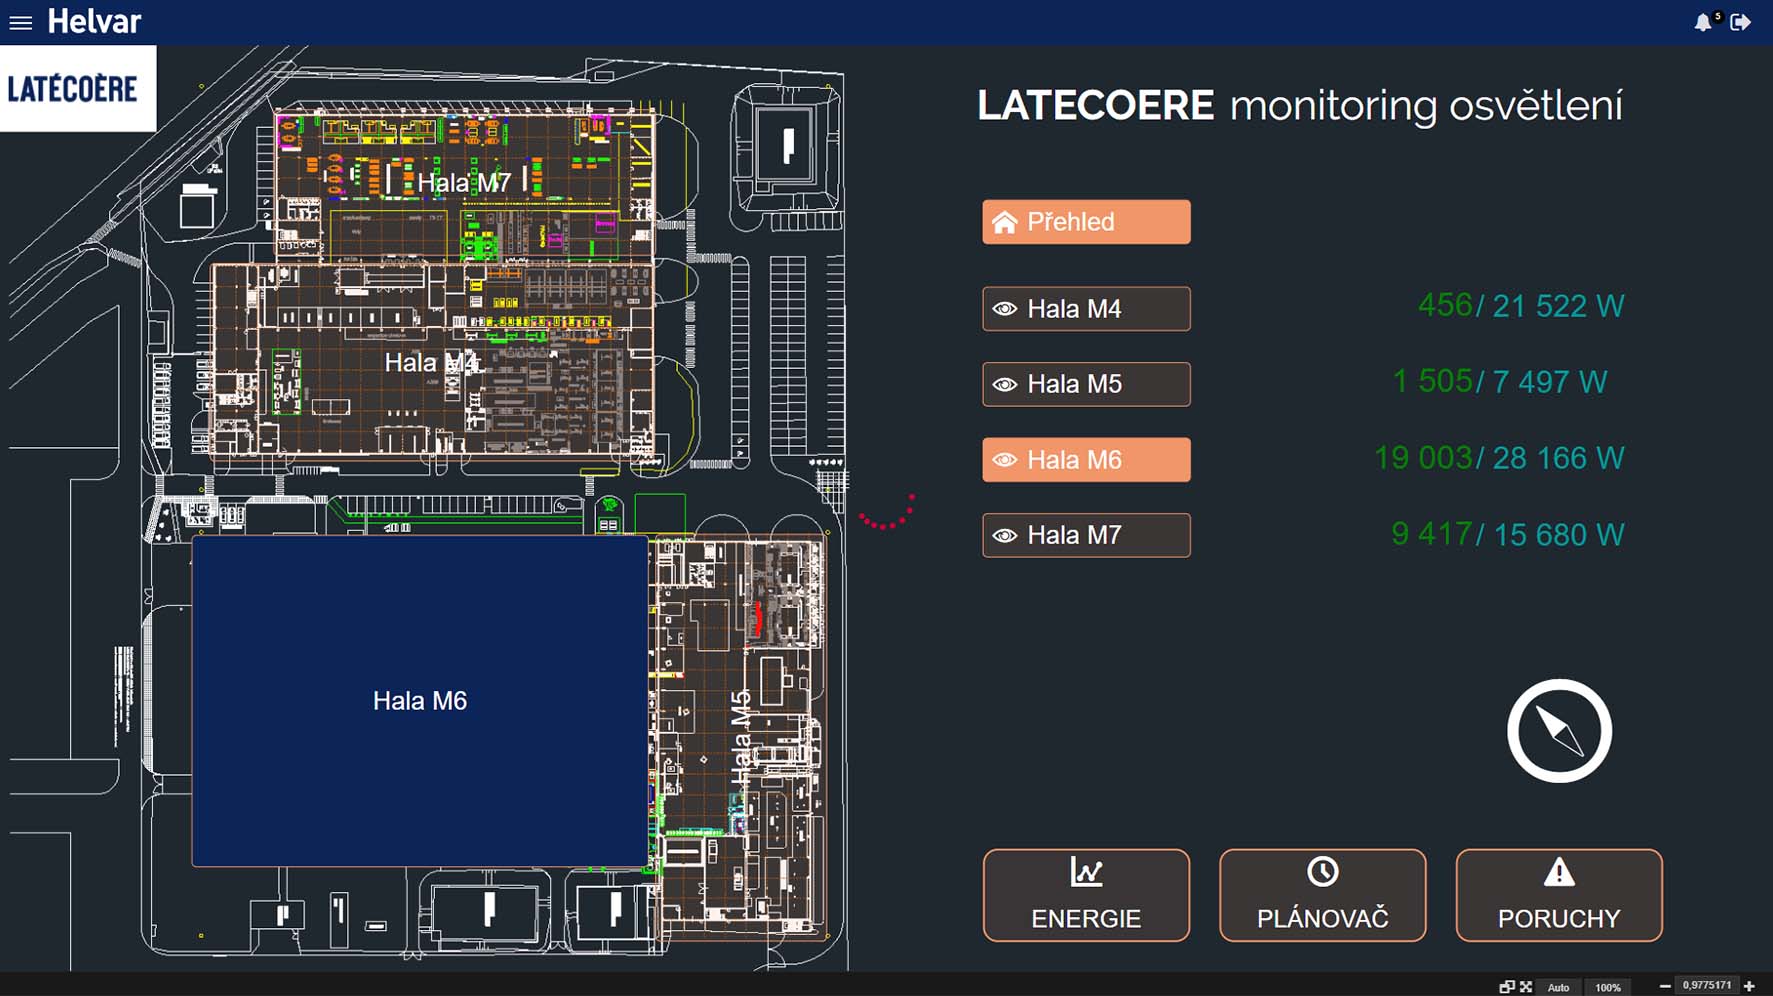Viewport: 1773px width, 996px height.
Task: Show Hala M4 view
Action: coord(1086,309)
